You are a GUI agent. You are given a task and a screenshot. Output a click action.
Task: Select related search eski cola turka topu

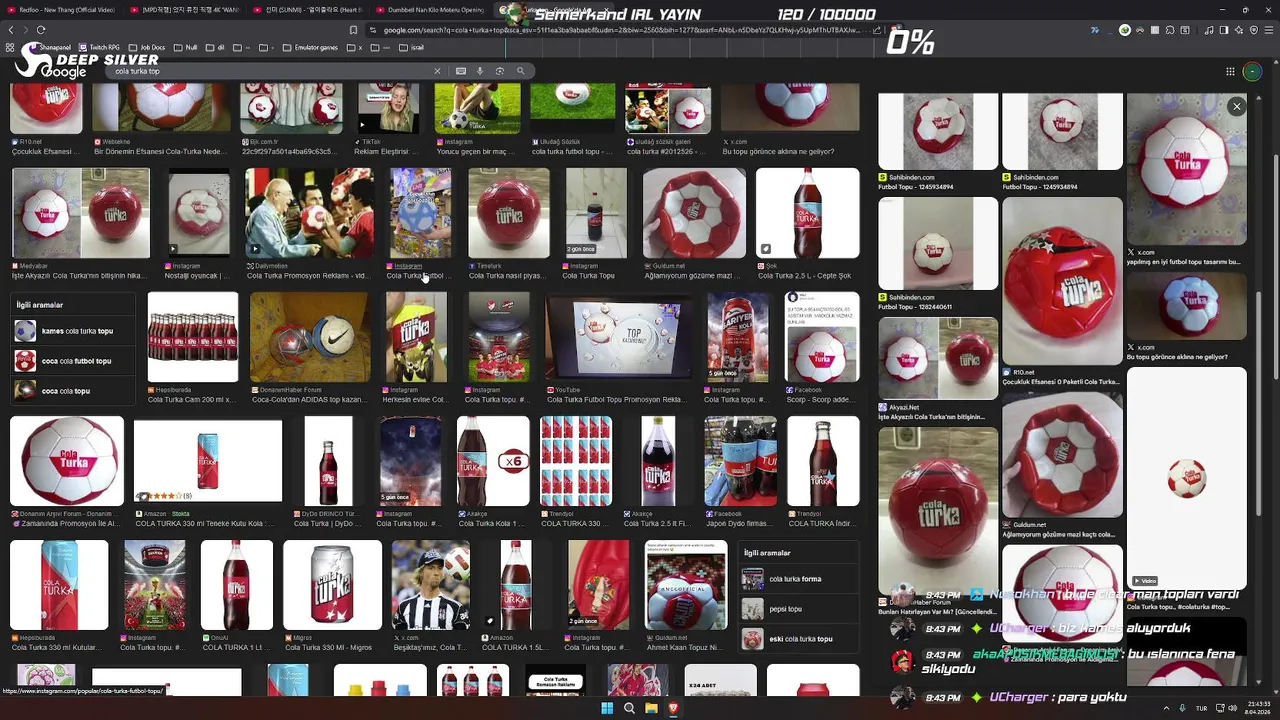click(x=799, y=639)
